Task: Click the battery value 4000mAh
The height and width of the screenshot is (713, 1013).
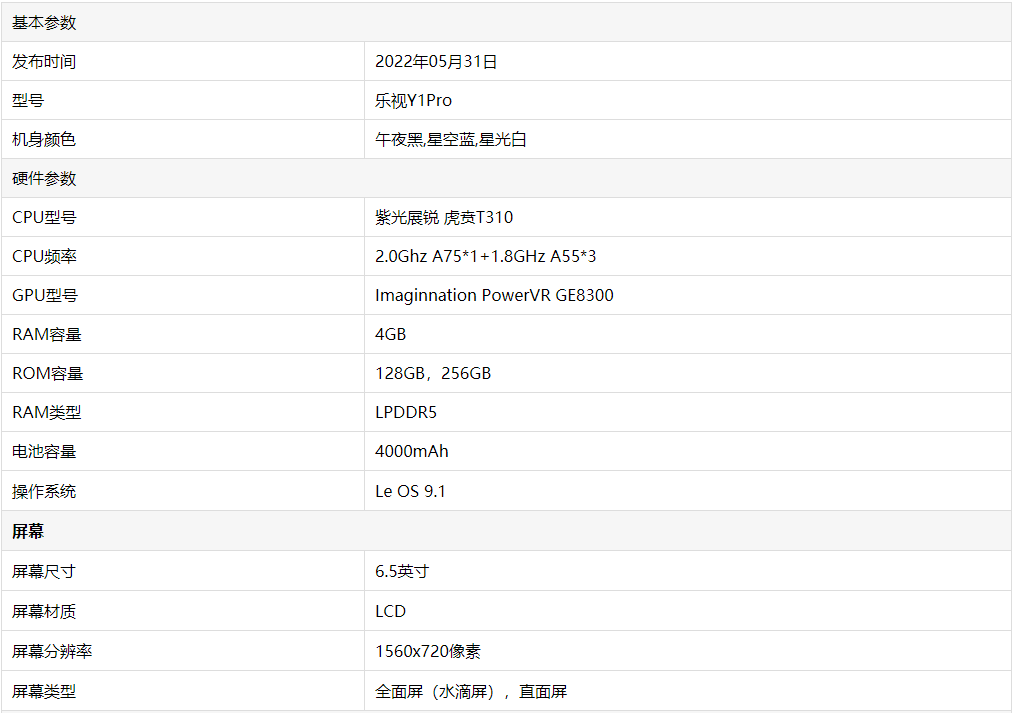Action: click(x=412, y=451)
